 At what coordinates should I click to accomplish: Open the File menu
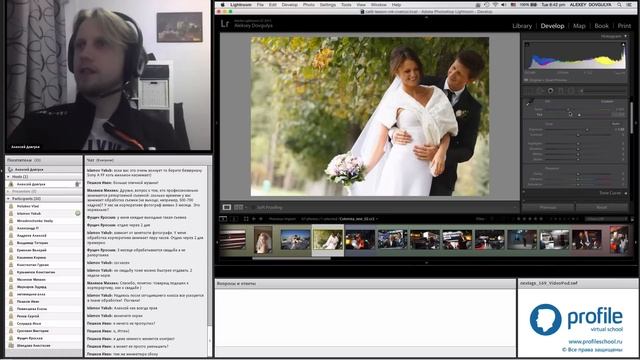click(260, 4)
